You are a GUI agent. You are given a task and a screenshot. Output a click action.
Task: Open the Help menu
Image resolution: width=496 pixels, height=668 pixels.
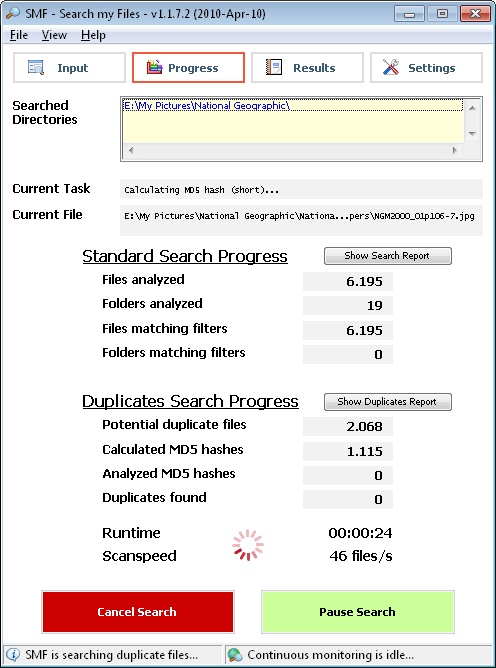(93, 35)
